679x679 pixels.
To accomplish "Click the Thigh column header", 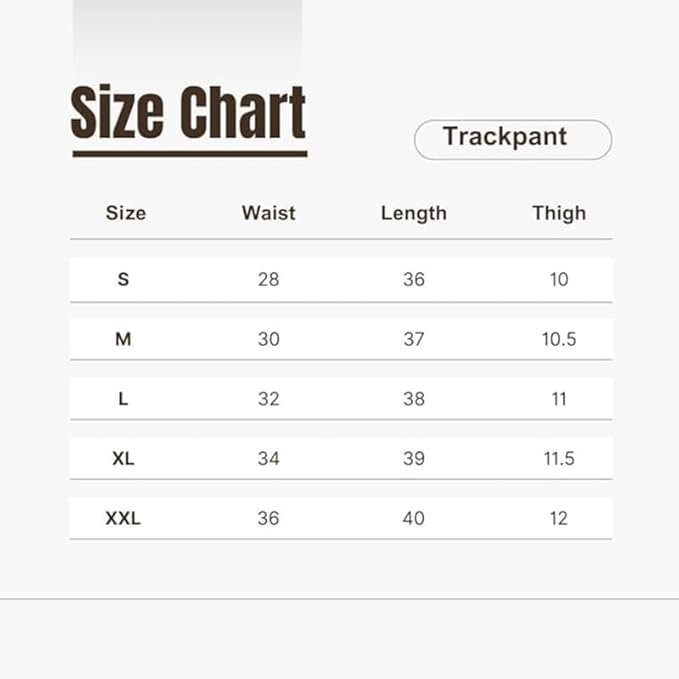I will pyautogui.click(x=559, y=214).
